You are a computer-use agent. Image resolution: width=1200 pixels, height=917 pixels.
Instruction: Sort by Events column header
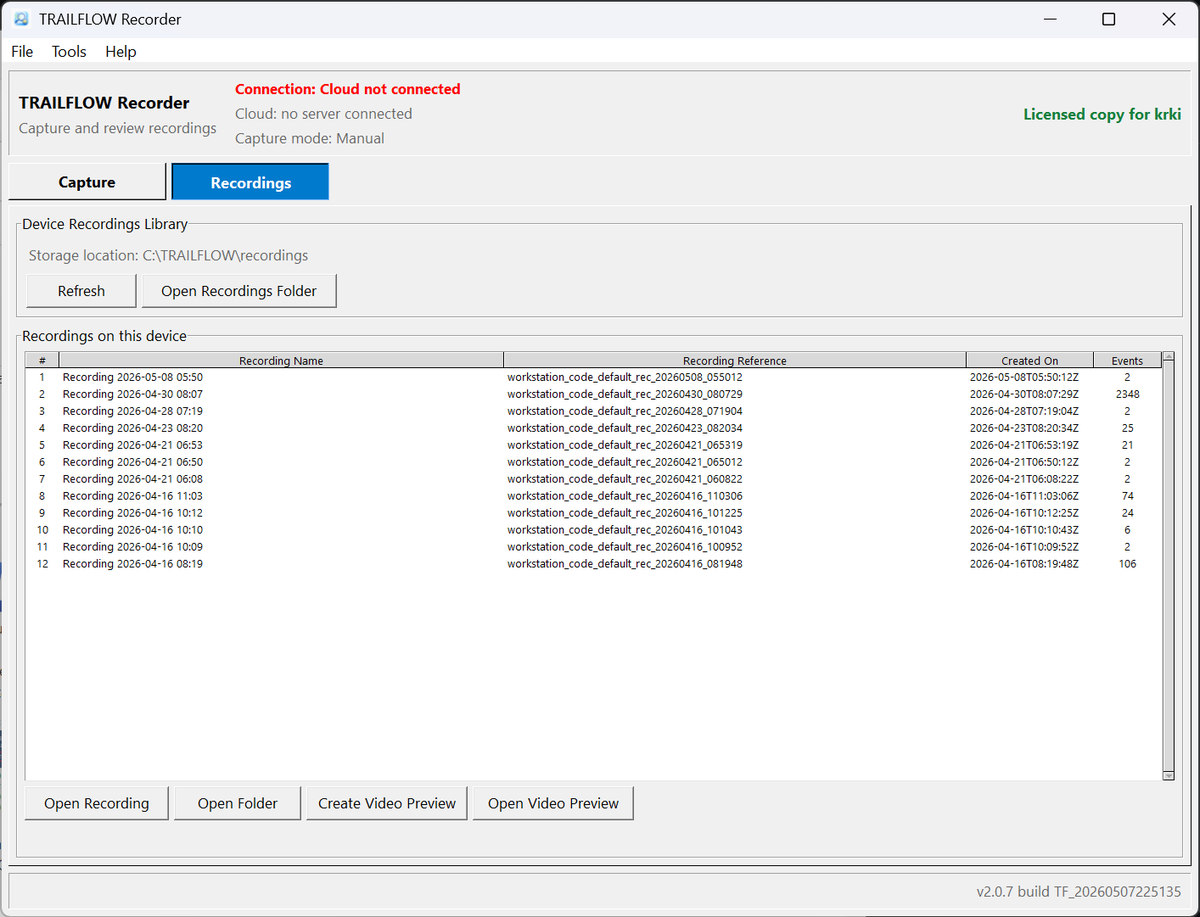[1127, 360]
